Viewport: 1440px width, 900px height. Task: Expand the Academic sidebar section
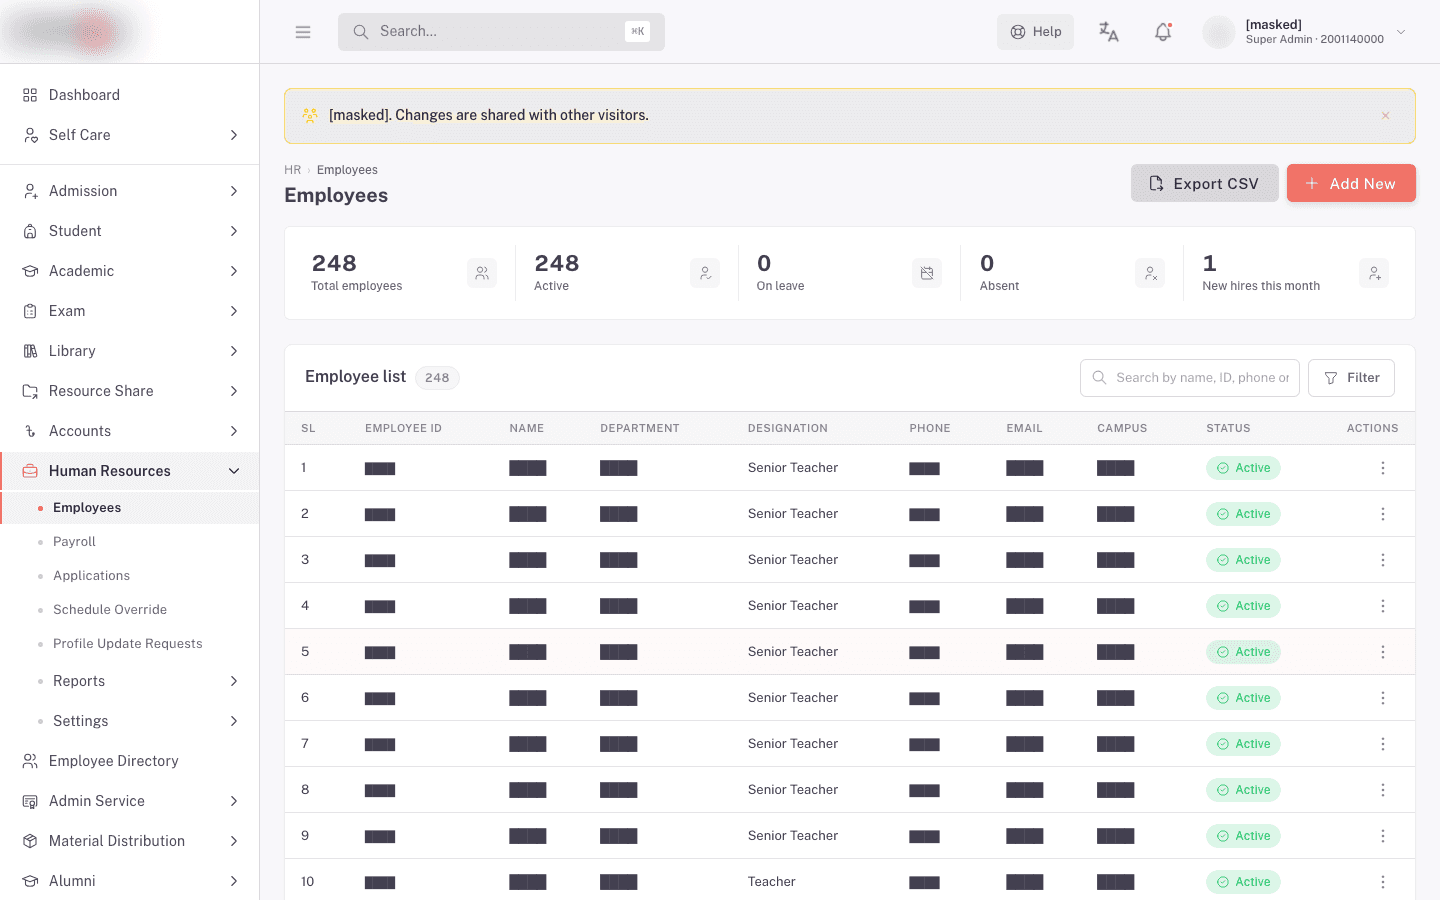[130, 271]
